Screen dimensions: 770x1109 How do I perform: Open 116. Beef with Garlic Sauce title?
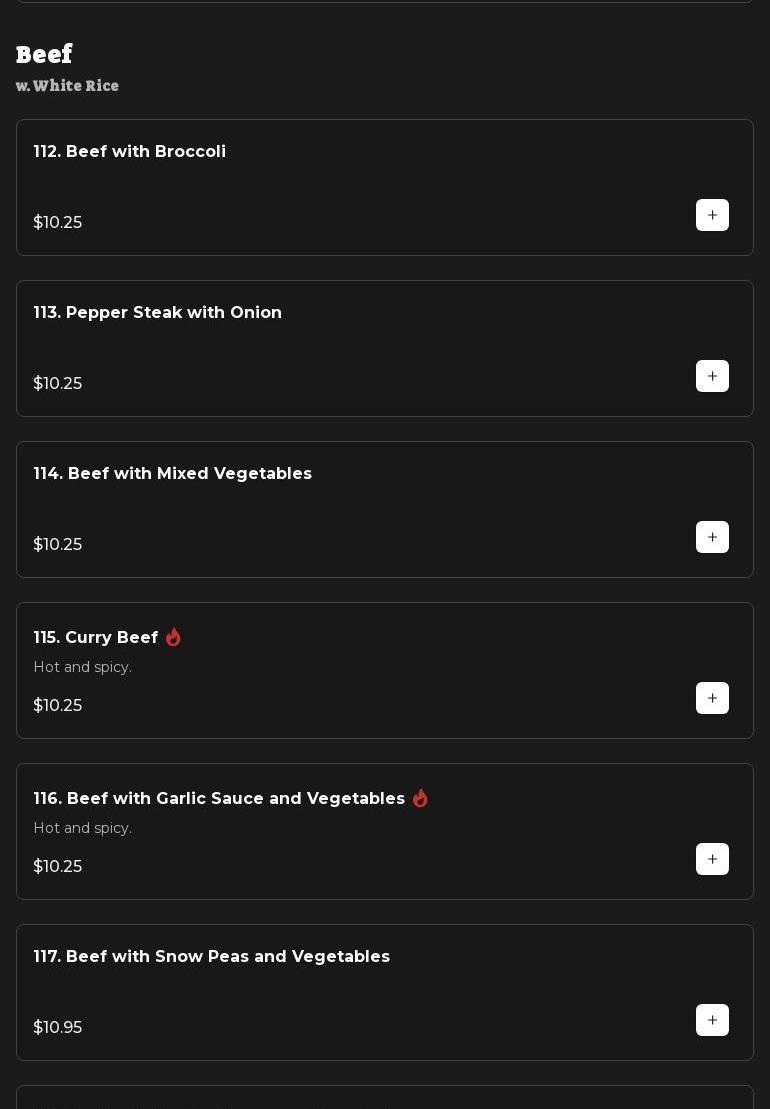click(x=219, y=799)
